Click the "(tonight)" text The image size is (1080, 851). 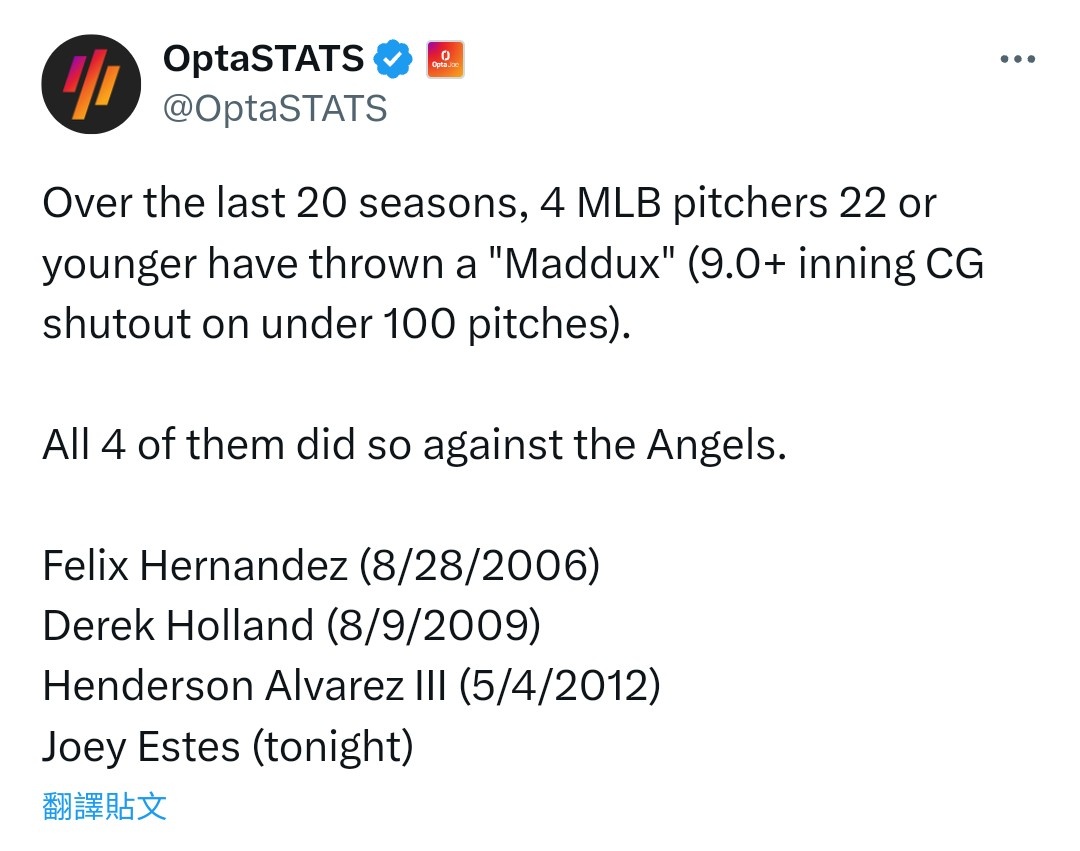(x=332, y=747)
